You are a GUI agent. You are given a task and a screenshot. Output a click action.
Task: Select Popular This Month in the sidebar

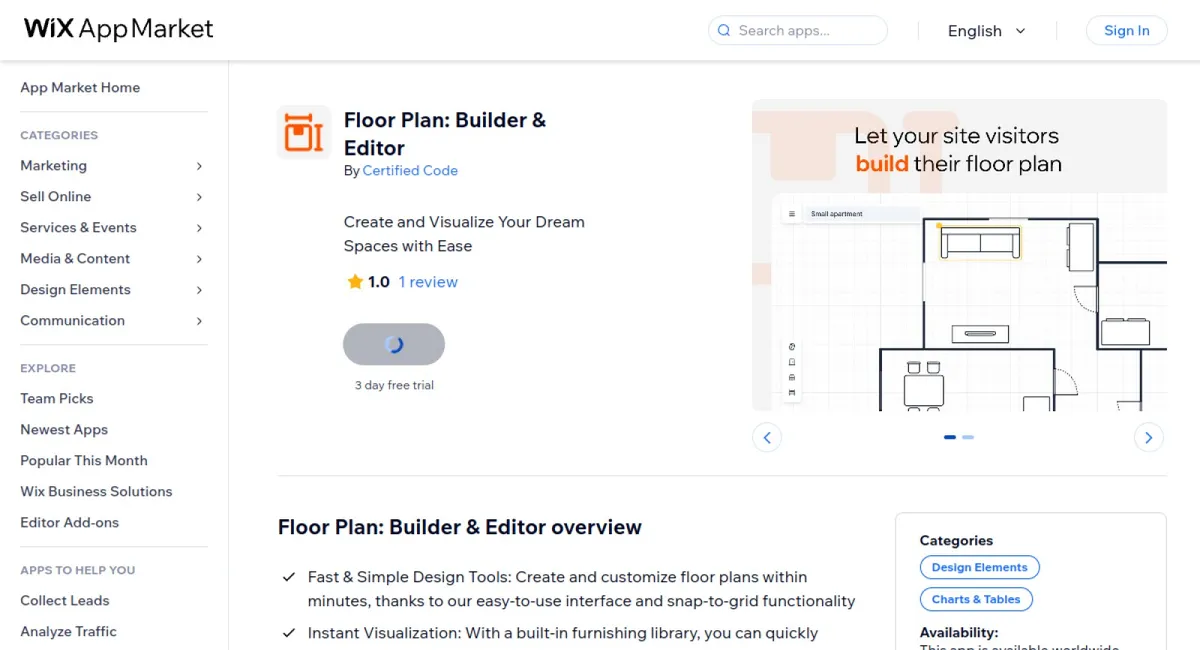[x=83, y=460]
